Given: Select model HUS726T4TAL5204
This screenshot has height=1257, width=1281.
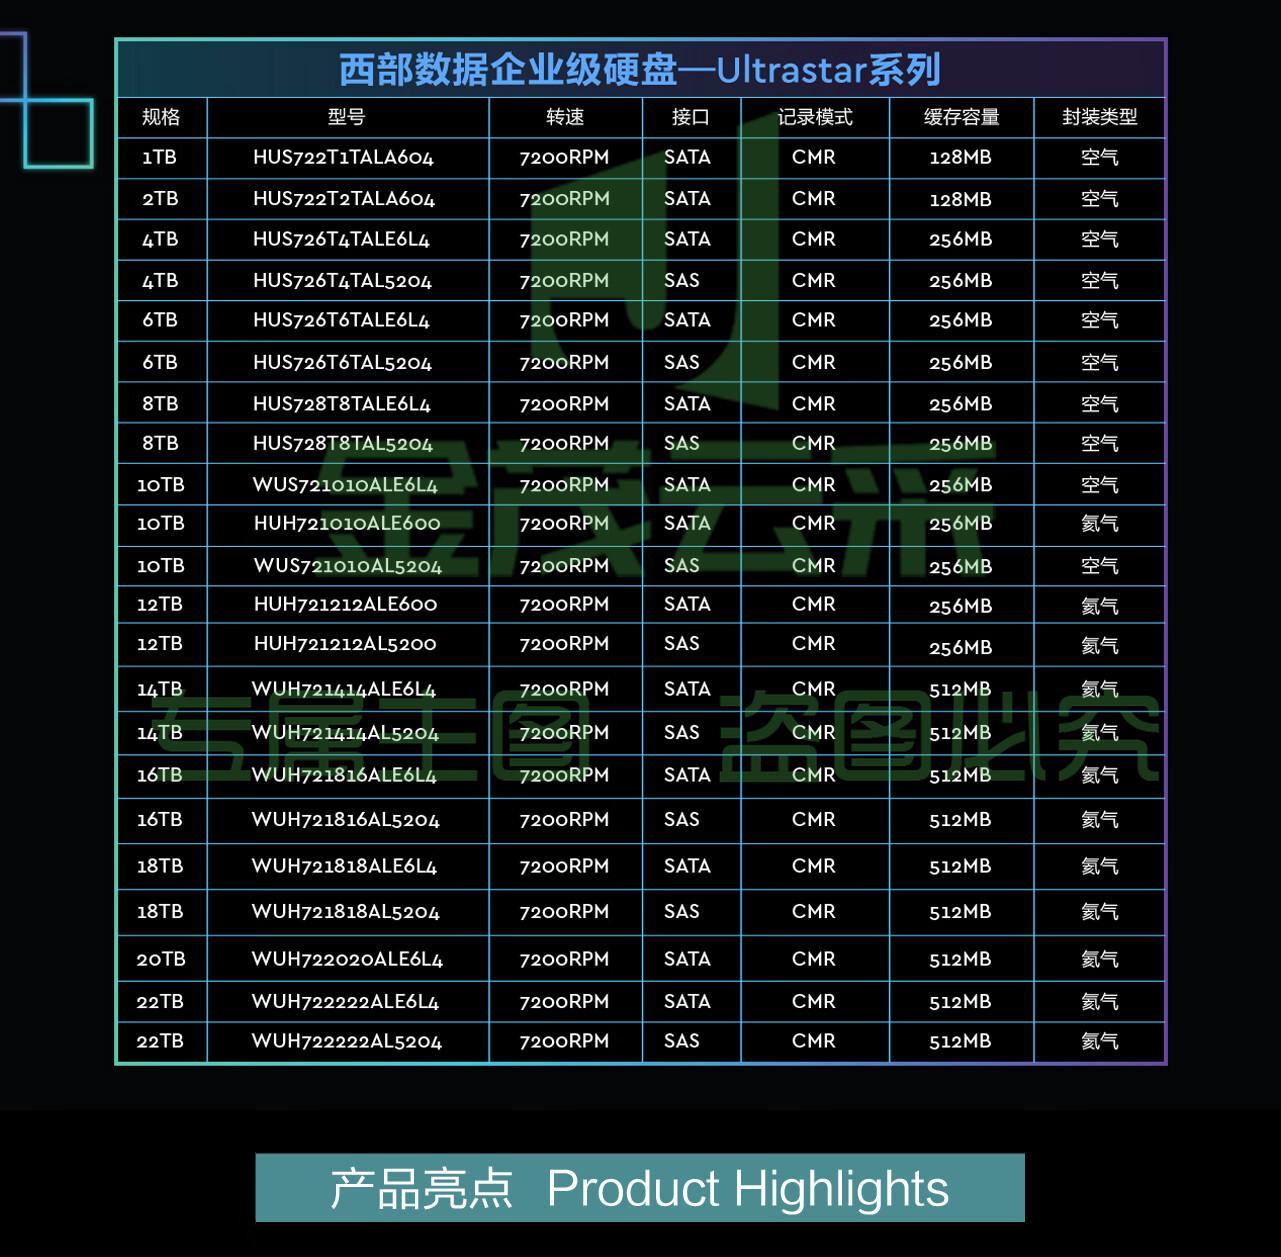Looking at the screenshot, I should coord(342,281).
